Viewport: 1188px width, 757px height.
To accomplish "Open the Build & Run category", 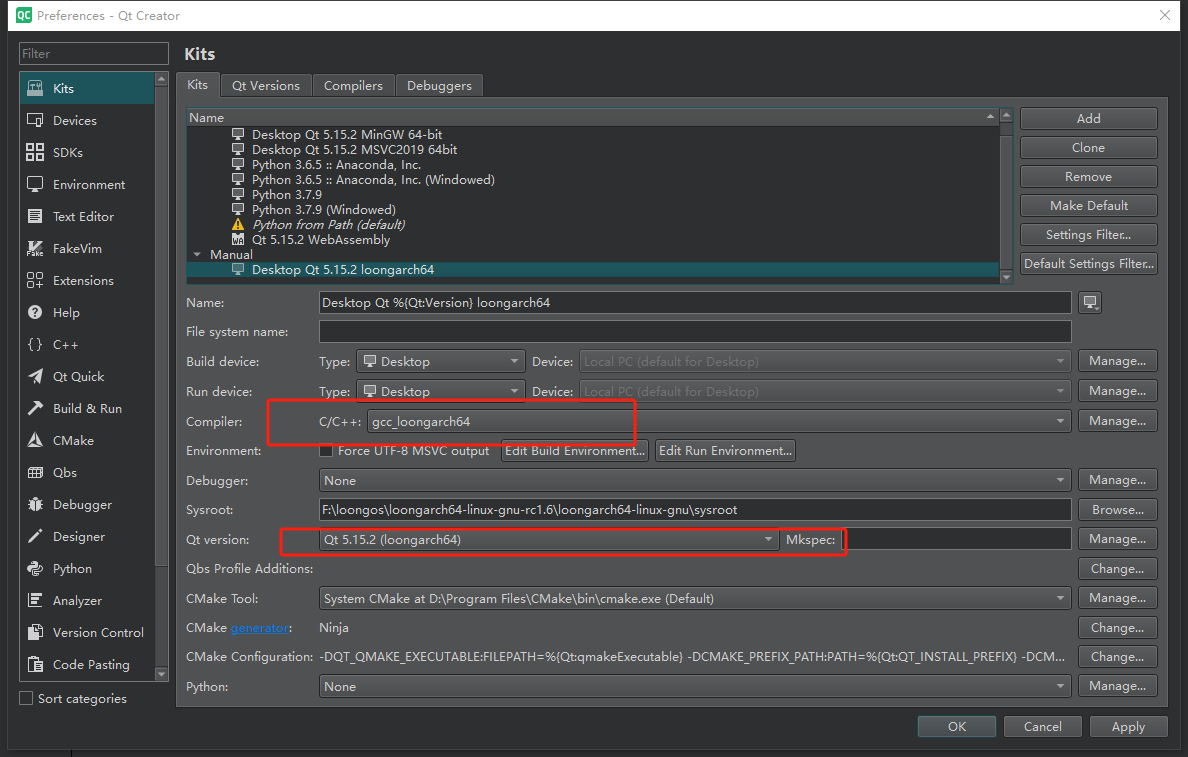I will point(86,408).
